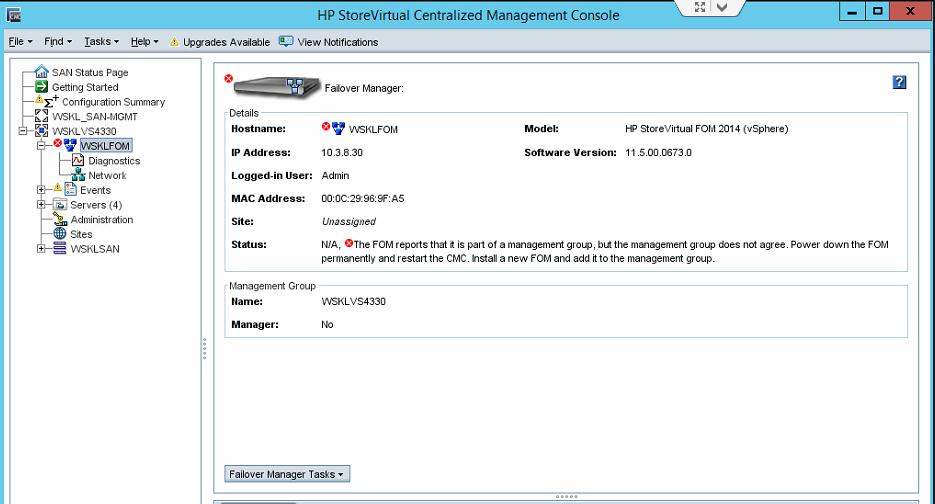Click the WSKL_SAN-MGMT node icon
935x504 pixels.
coord(41,116)
